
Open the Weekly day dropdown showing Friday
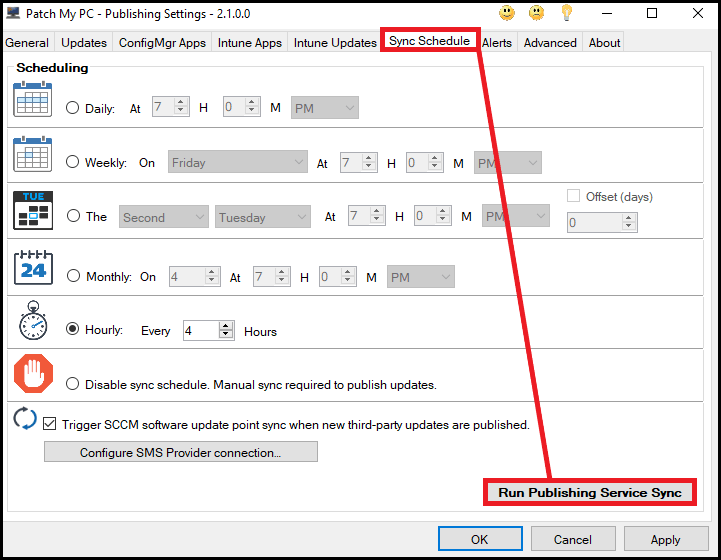(x=238, y=162)
